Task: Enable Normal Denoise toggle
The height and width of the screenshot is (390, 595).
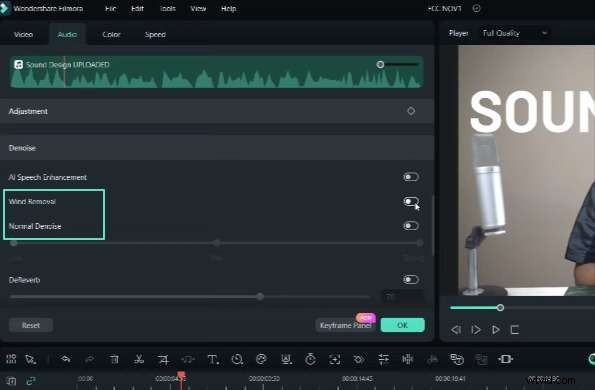Action: click(x=411, y=226)
